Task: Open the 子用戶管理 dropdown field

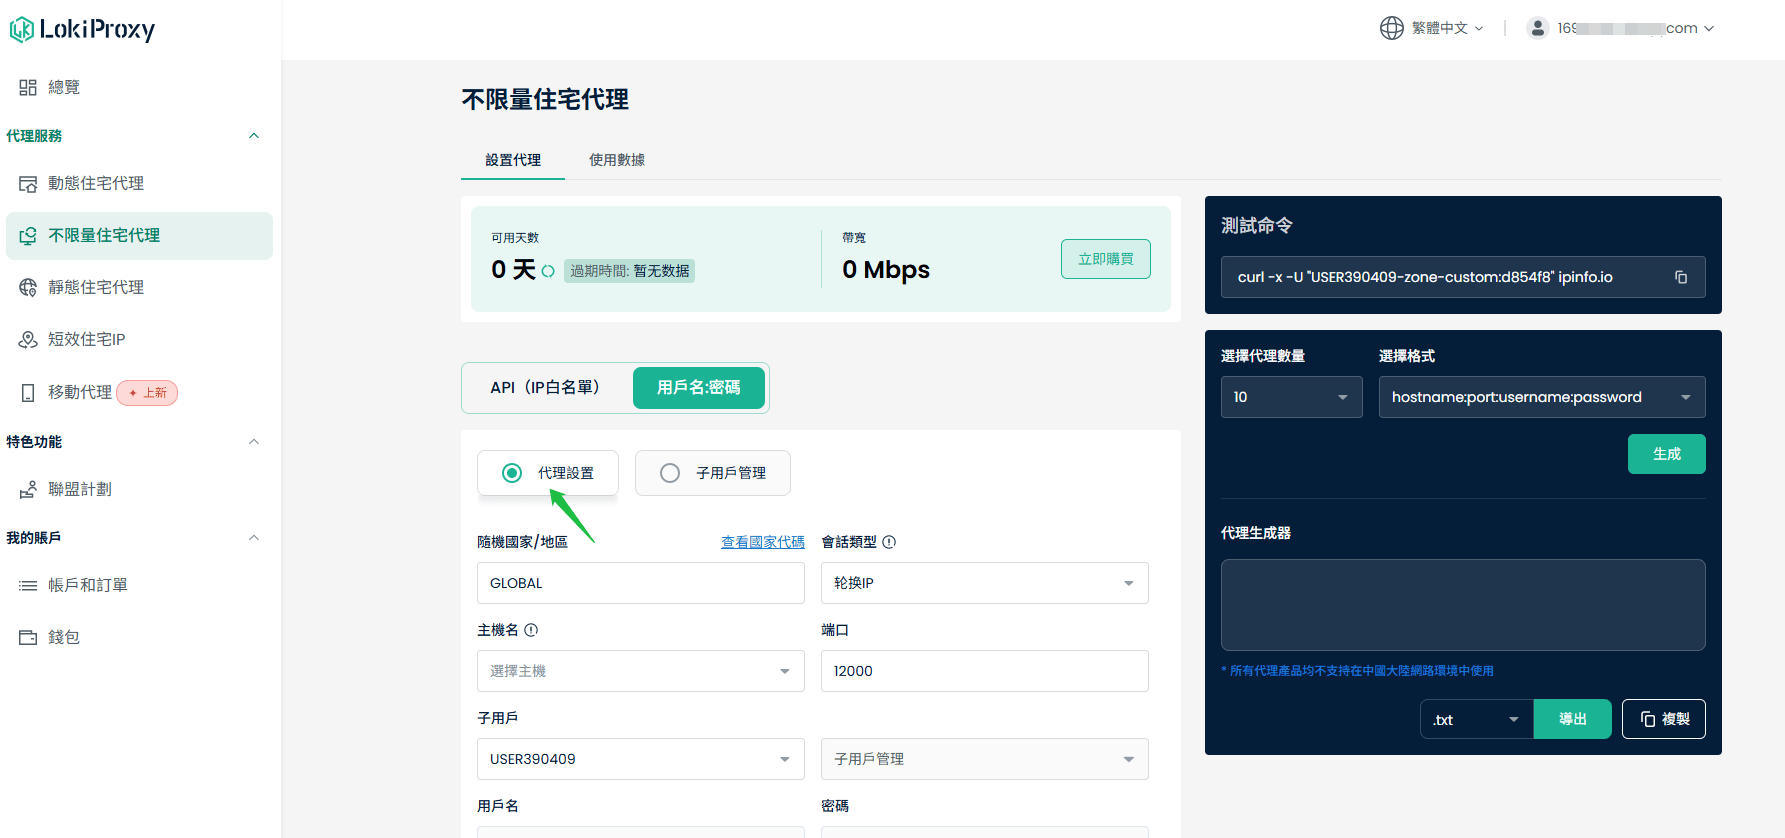Action: [985, 759]
